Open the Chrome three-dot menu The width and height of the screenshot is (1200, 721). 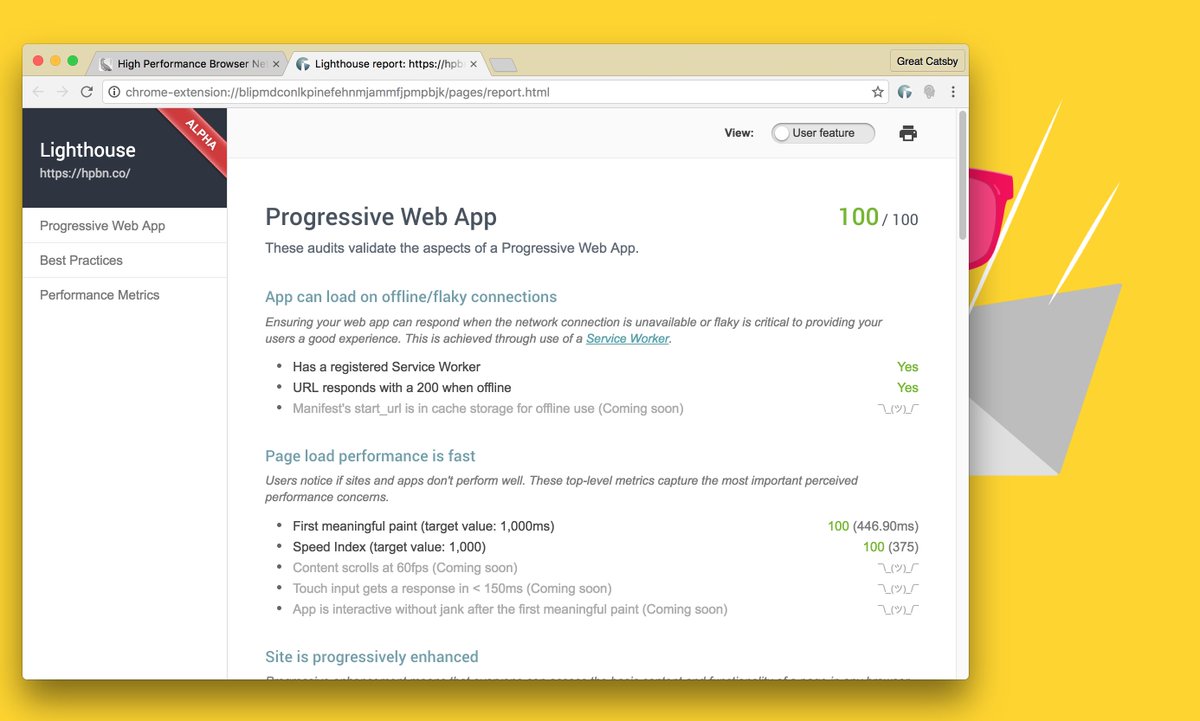953,92
